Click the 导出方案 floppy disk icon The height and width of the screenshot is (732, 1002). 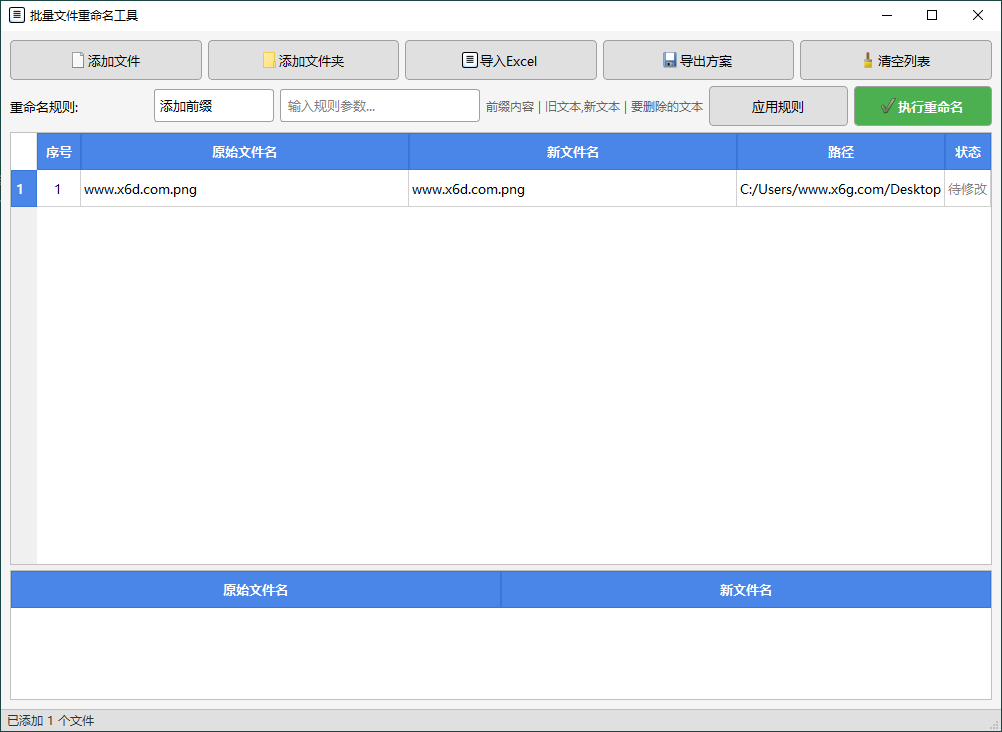click(x=670, y=60)
